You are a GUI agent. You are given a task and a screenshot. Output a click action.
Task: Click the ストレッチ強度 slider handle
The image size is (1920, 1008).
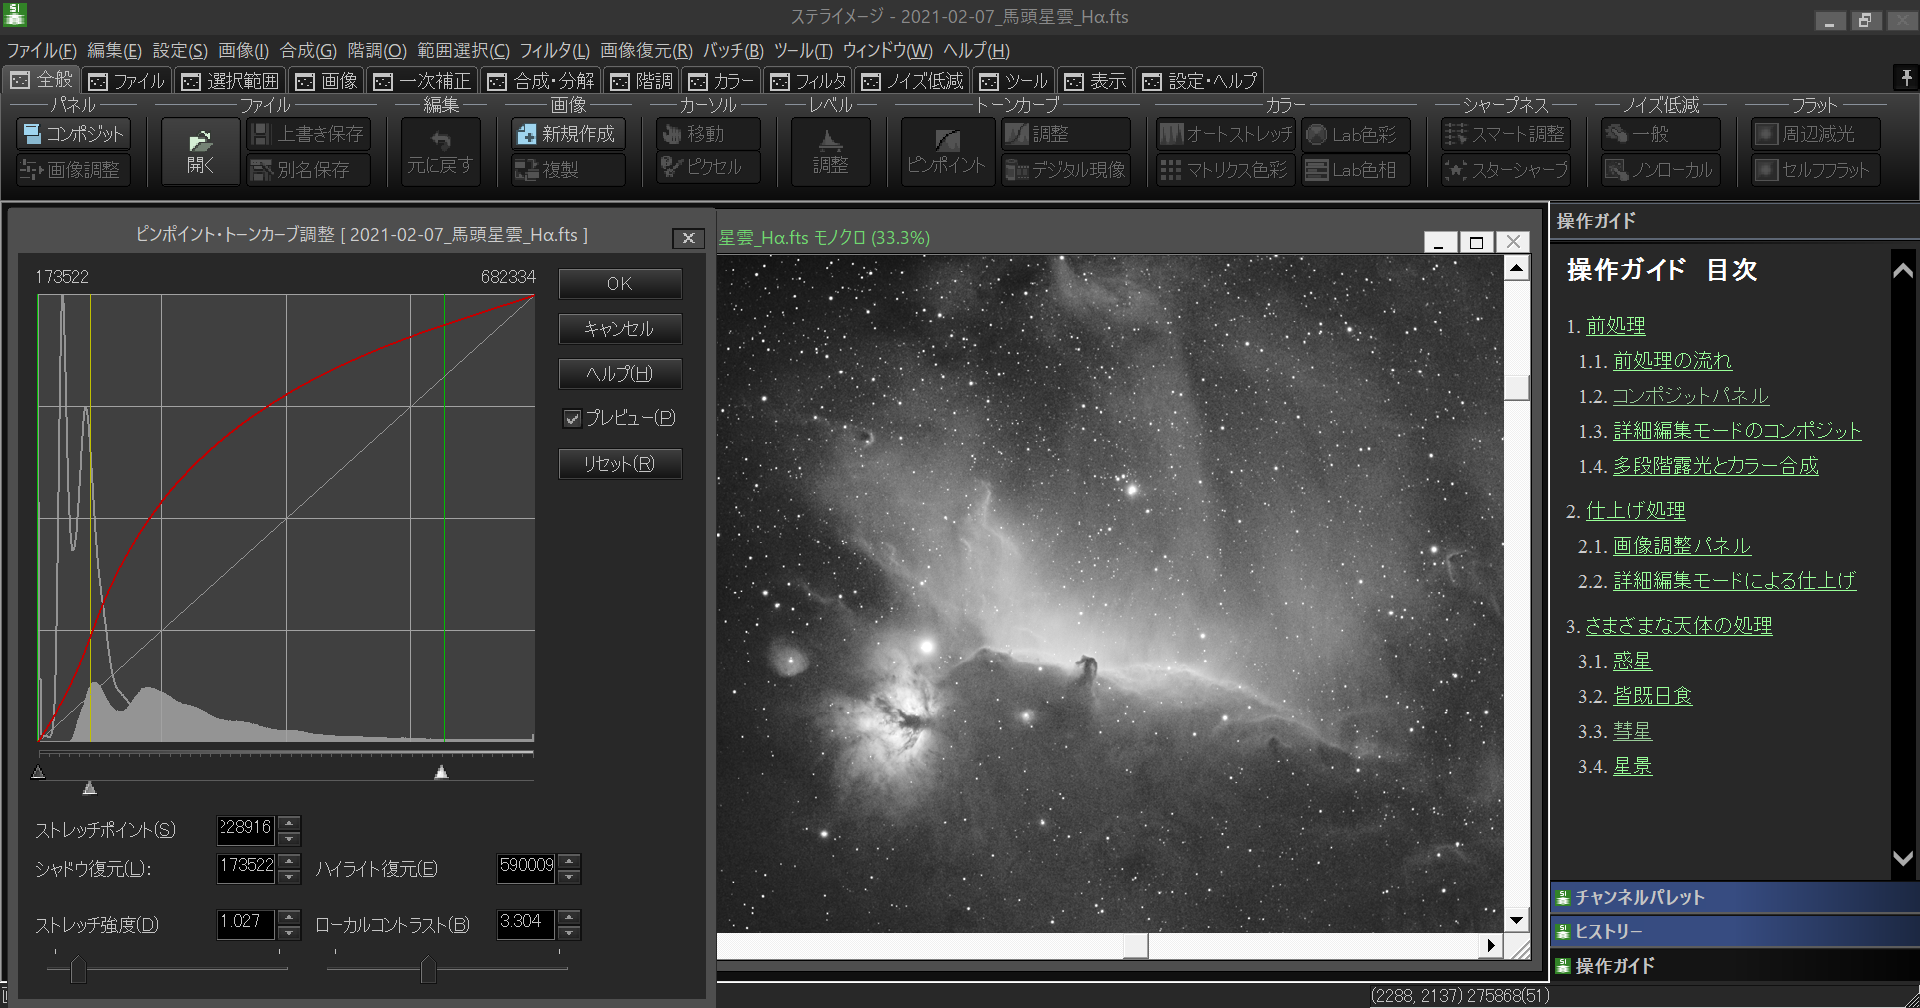(78, 969)
